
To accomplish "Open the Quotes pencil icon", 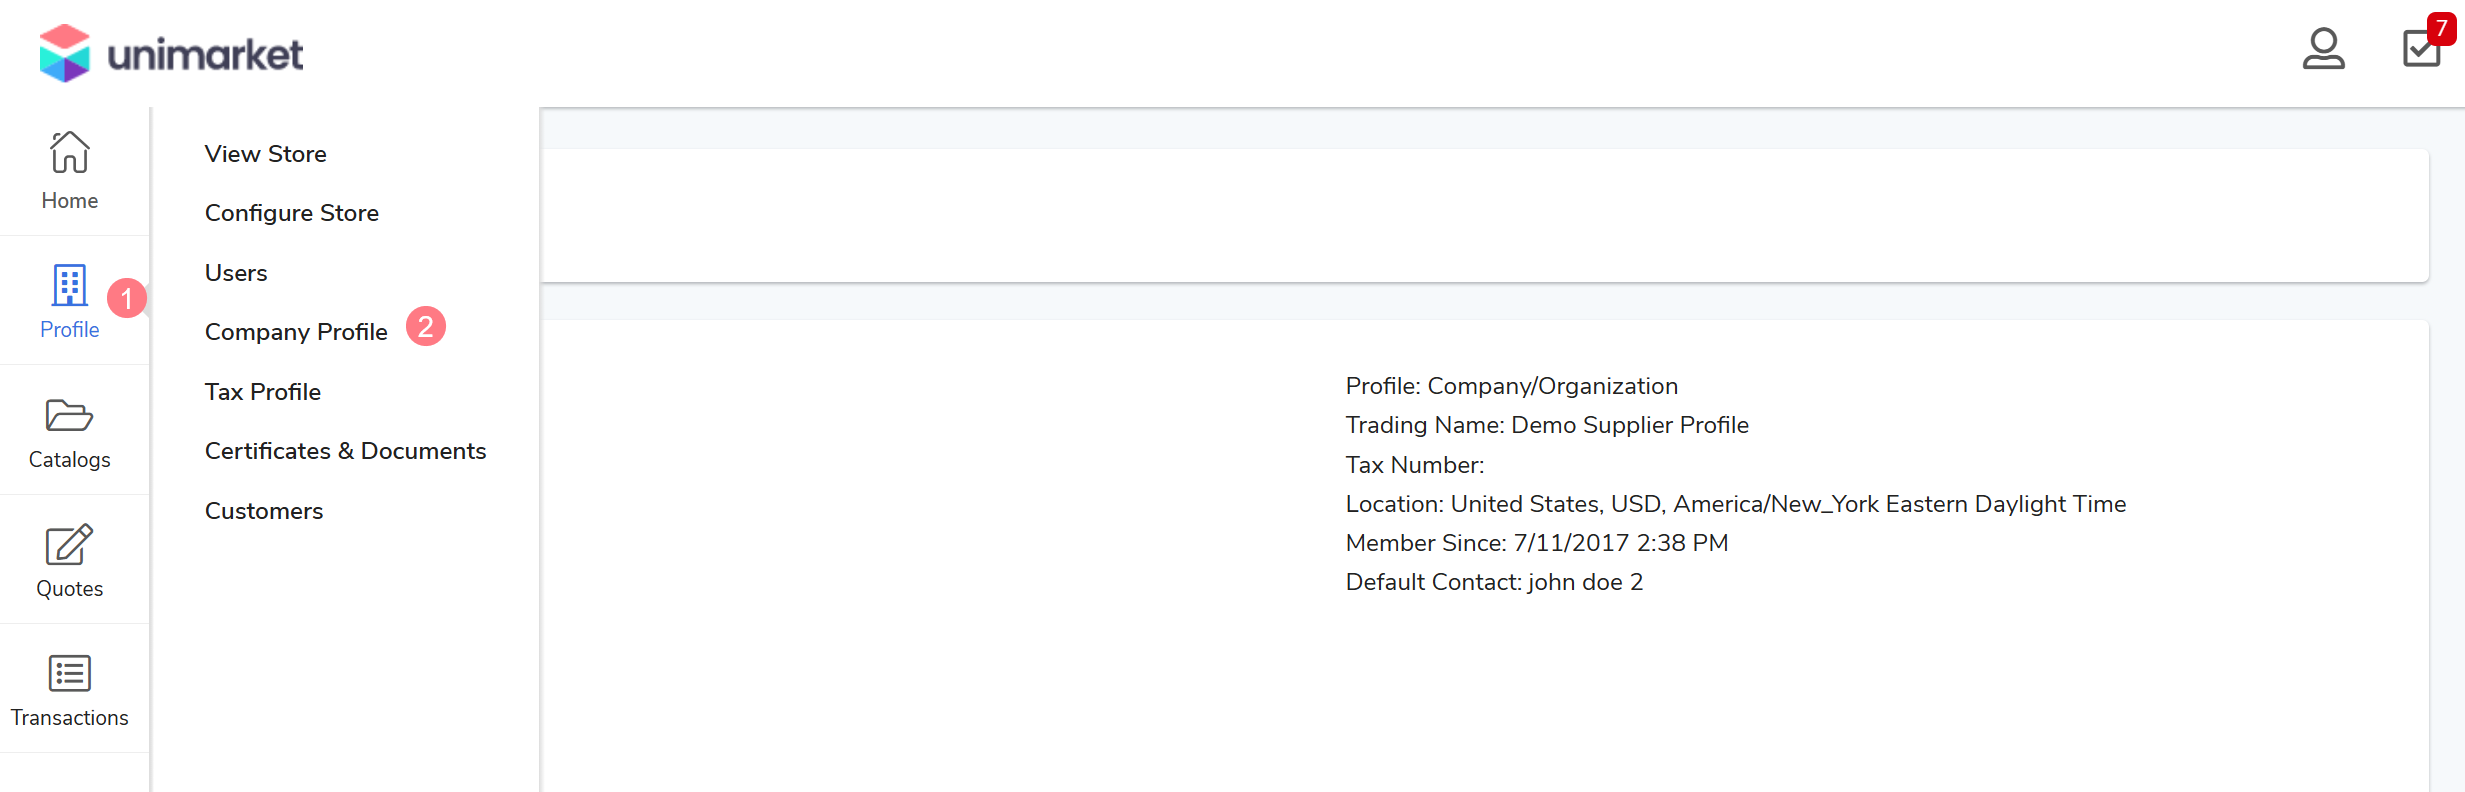I will [70, 545].
